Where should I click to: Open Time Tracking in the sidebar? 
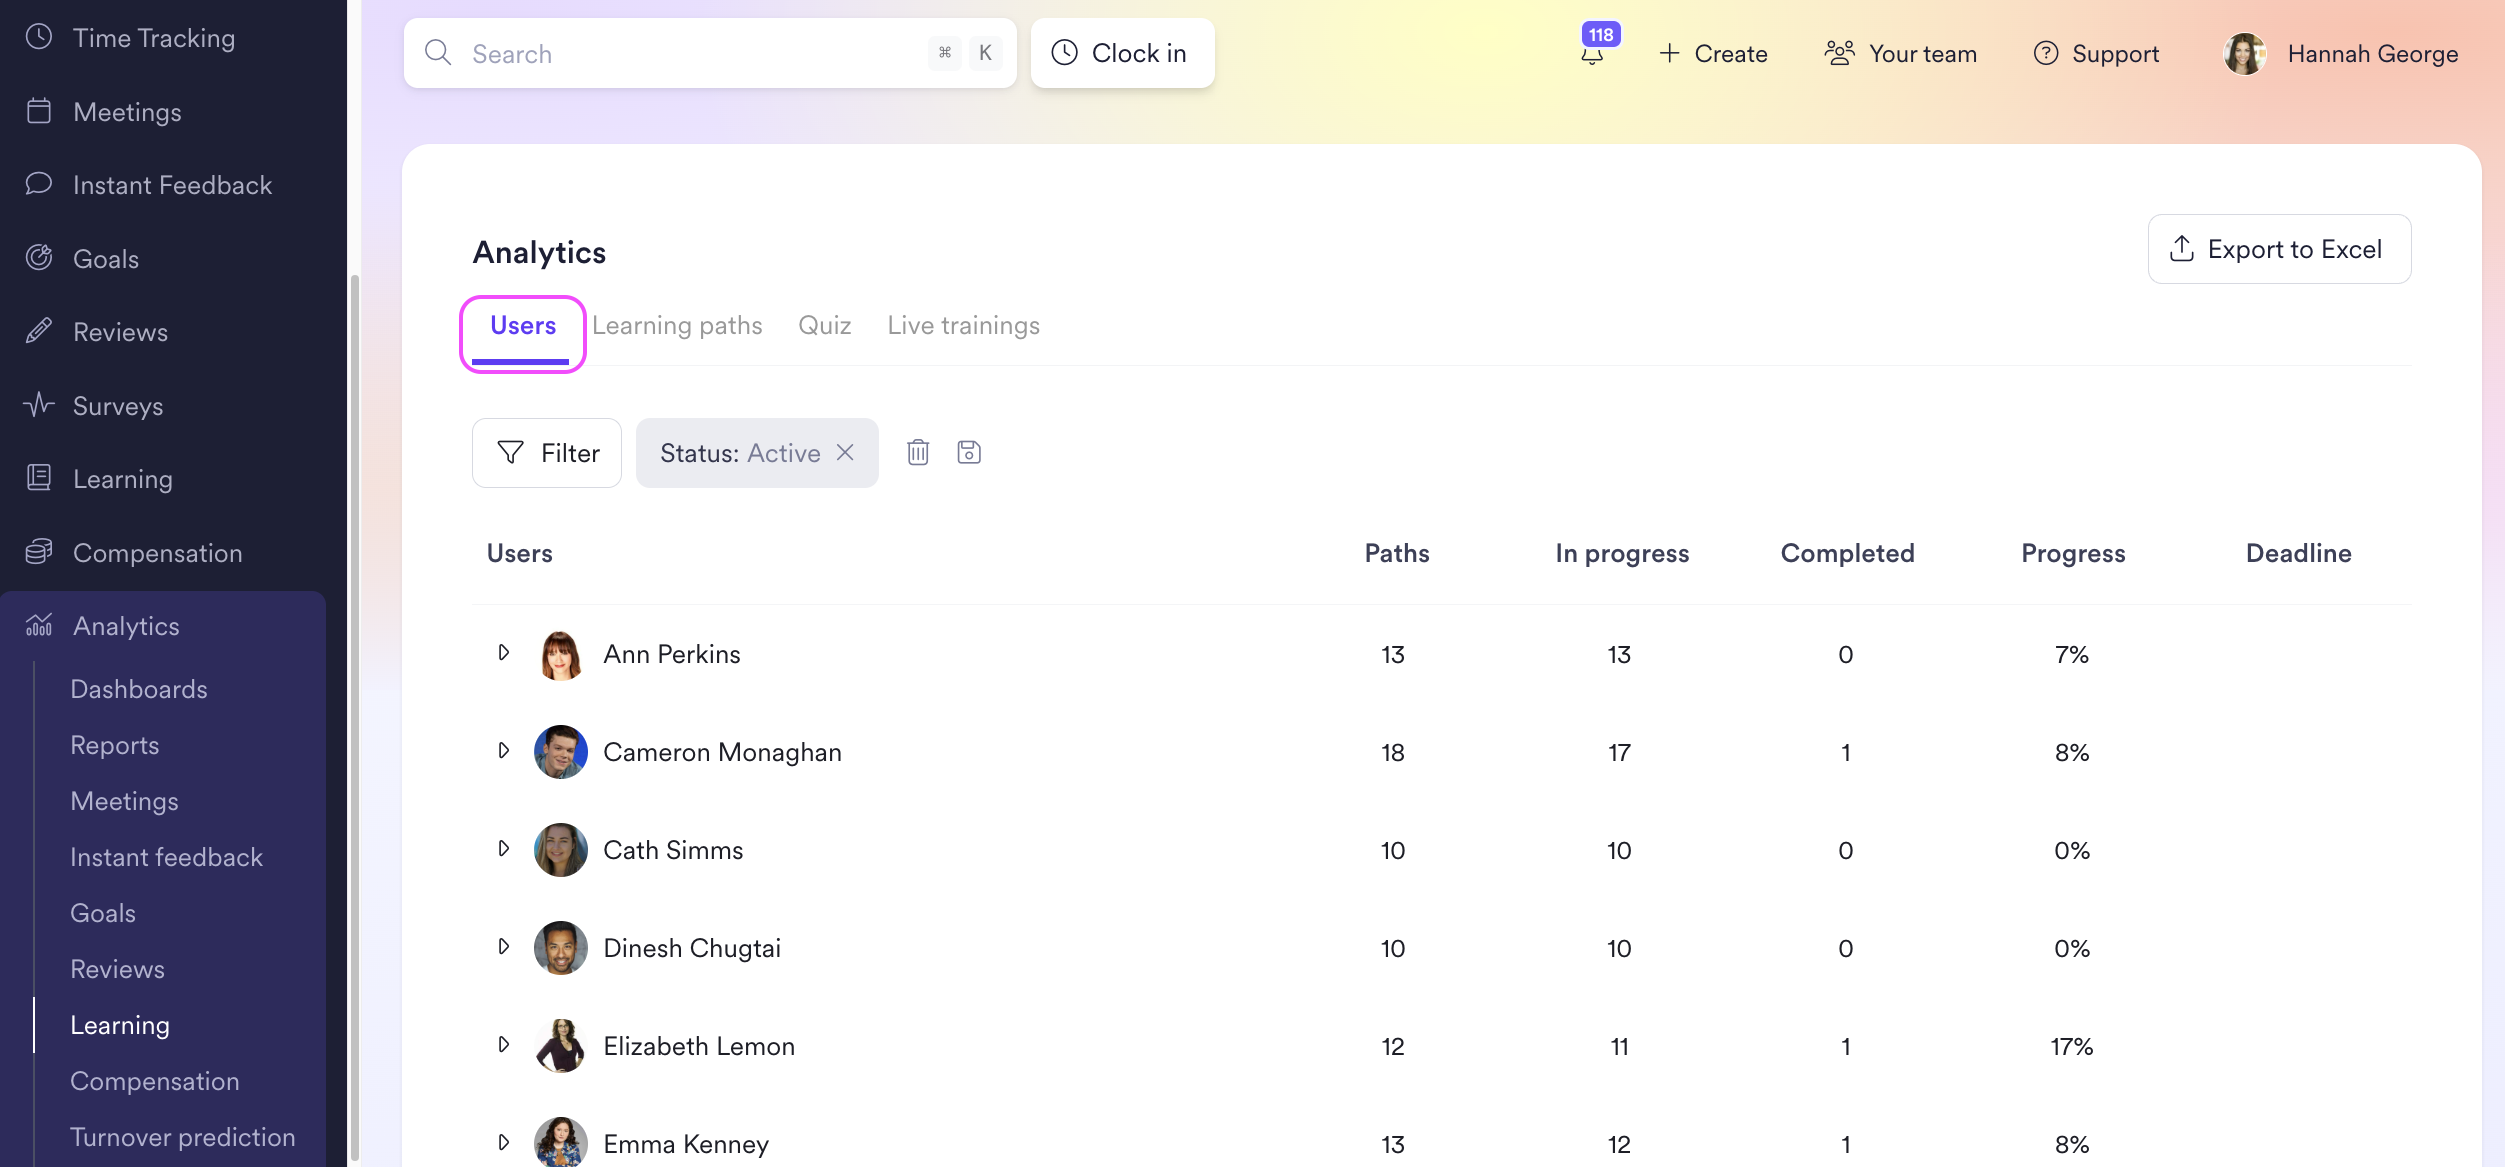(154, 38)
